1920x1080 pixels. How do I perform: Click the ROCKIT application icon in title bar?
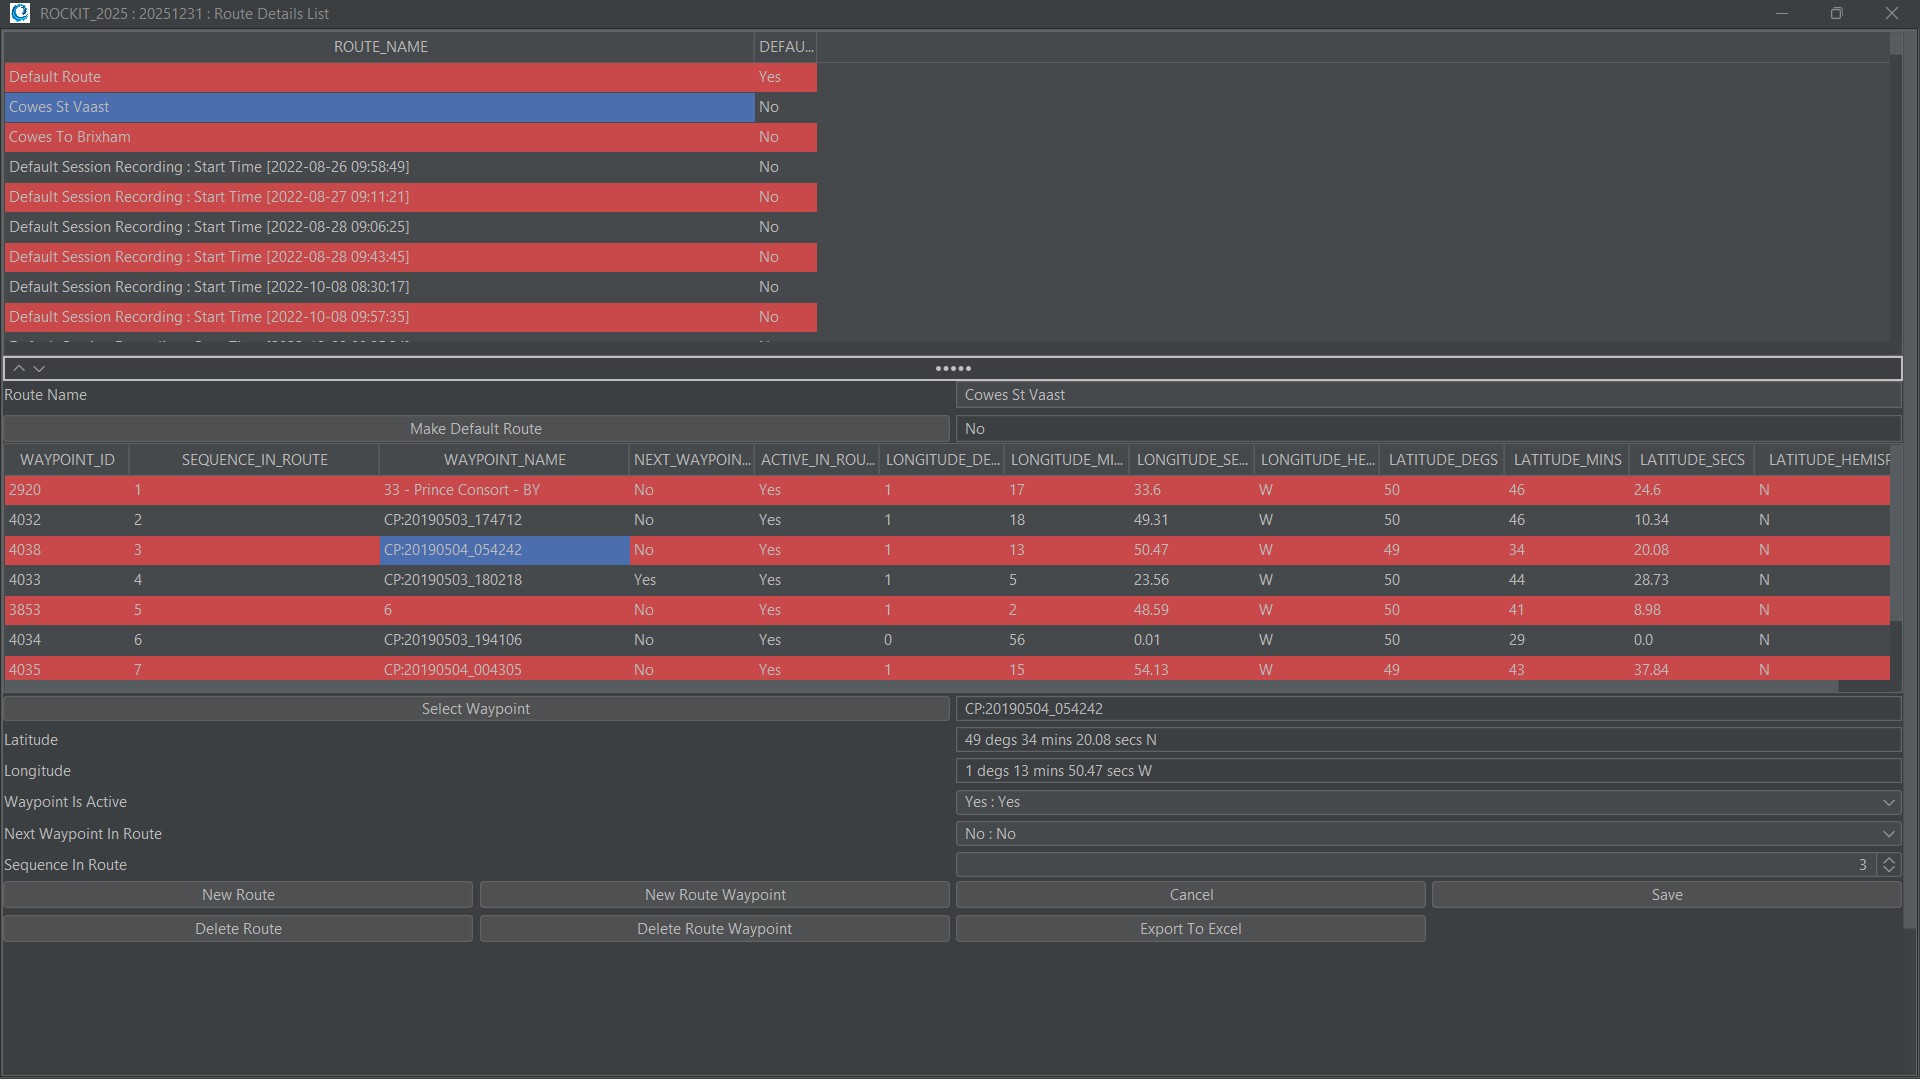[19, 13]
